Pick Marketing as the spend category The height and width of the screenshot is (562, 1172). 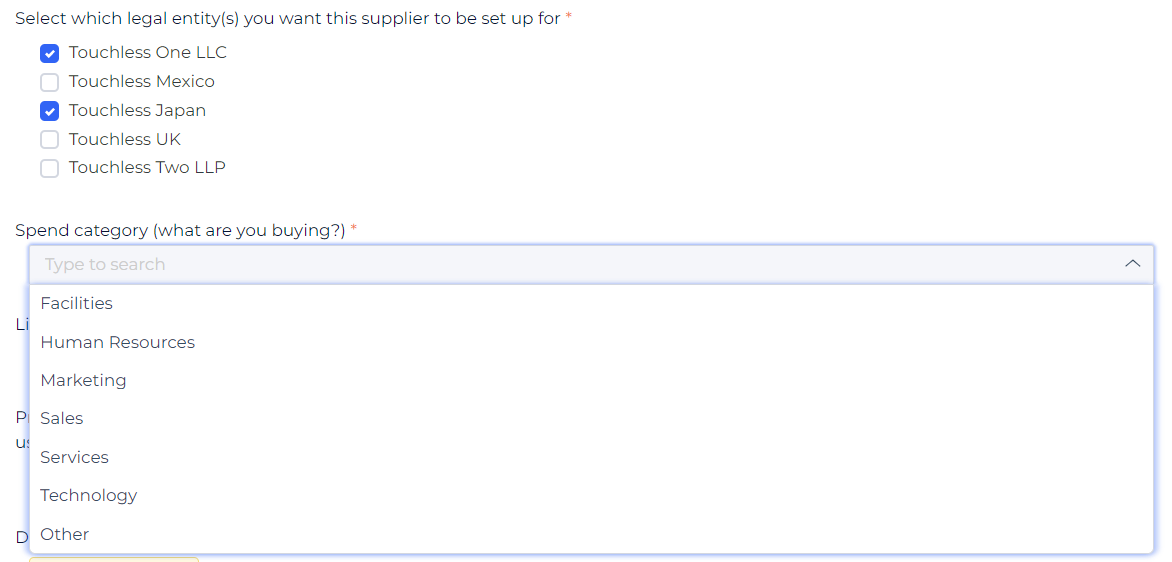[84, 380]
